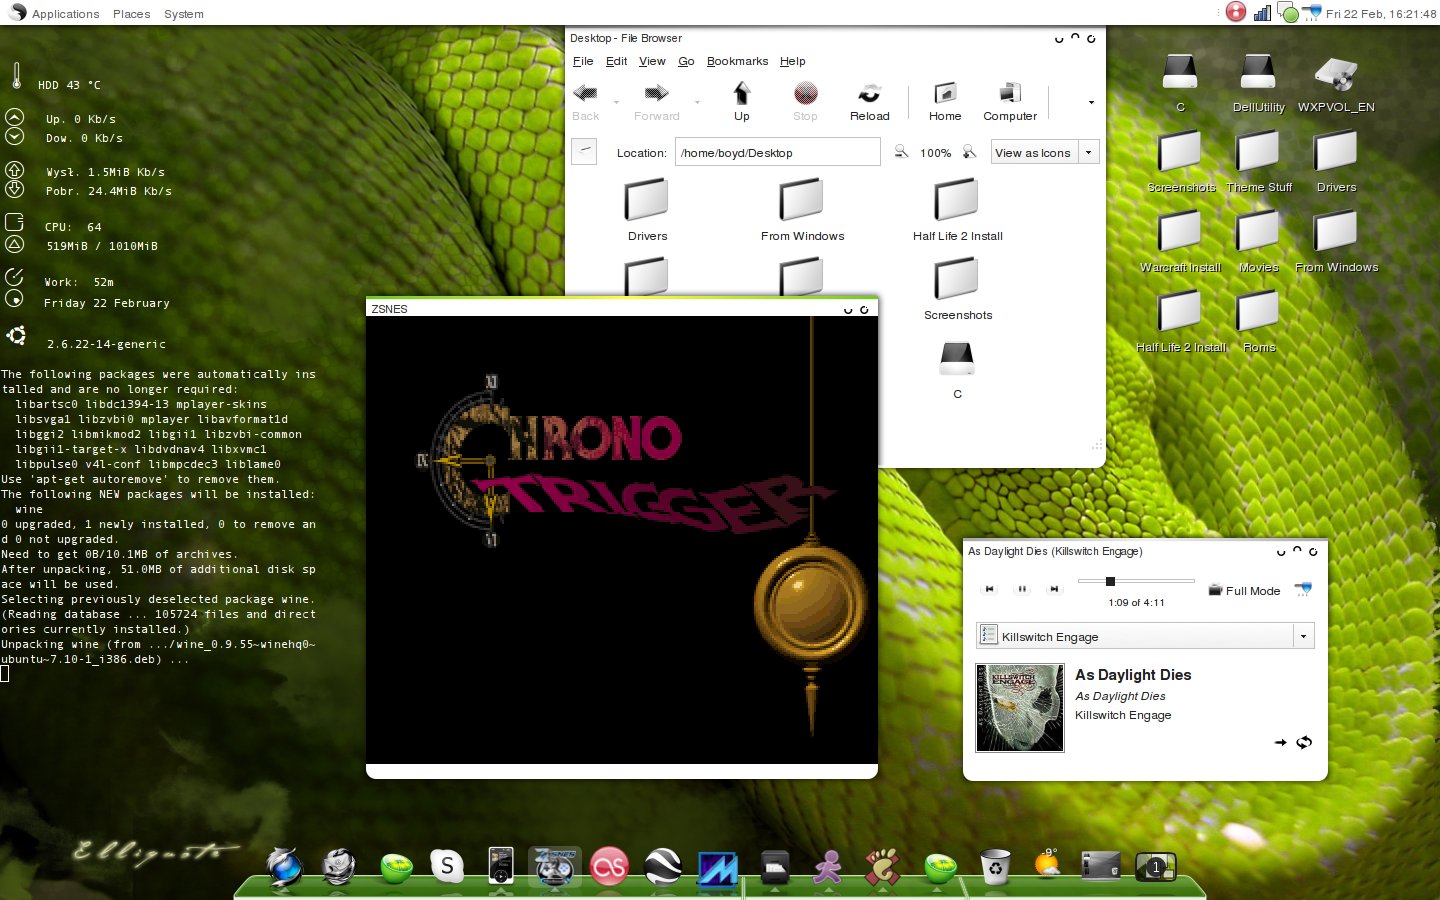Viewport: 1440px width, 900px height.
Task: Open DellUtility drive on desktop
Action: (1258, 83)
